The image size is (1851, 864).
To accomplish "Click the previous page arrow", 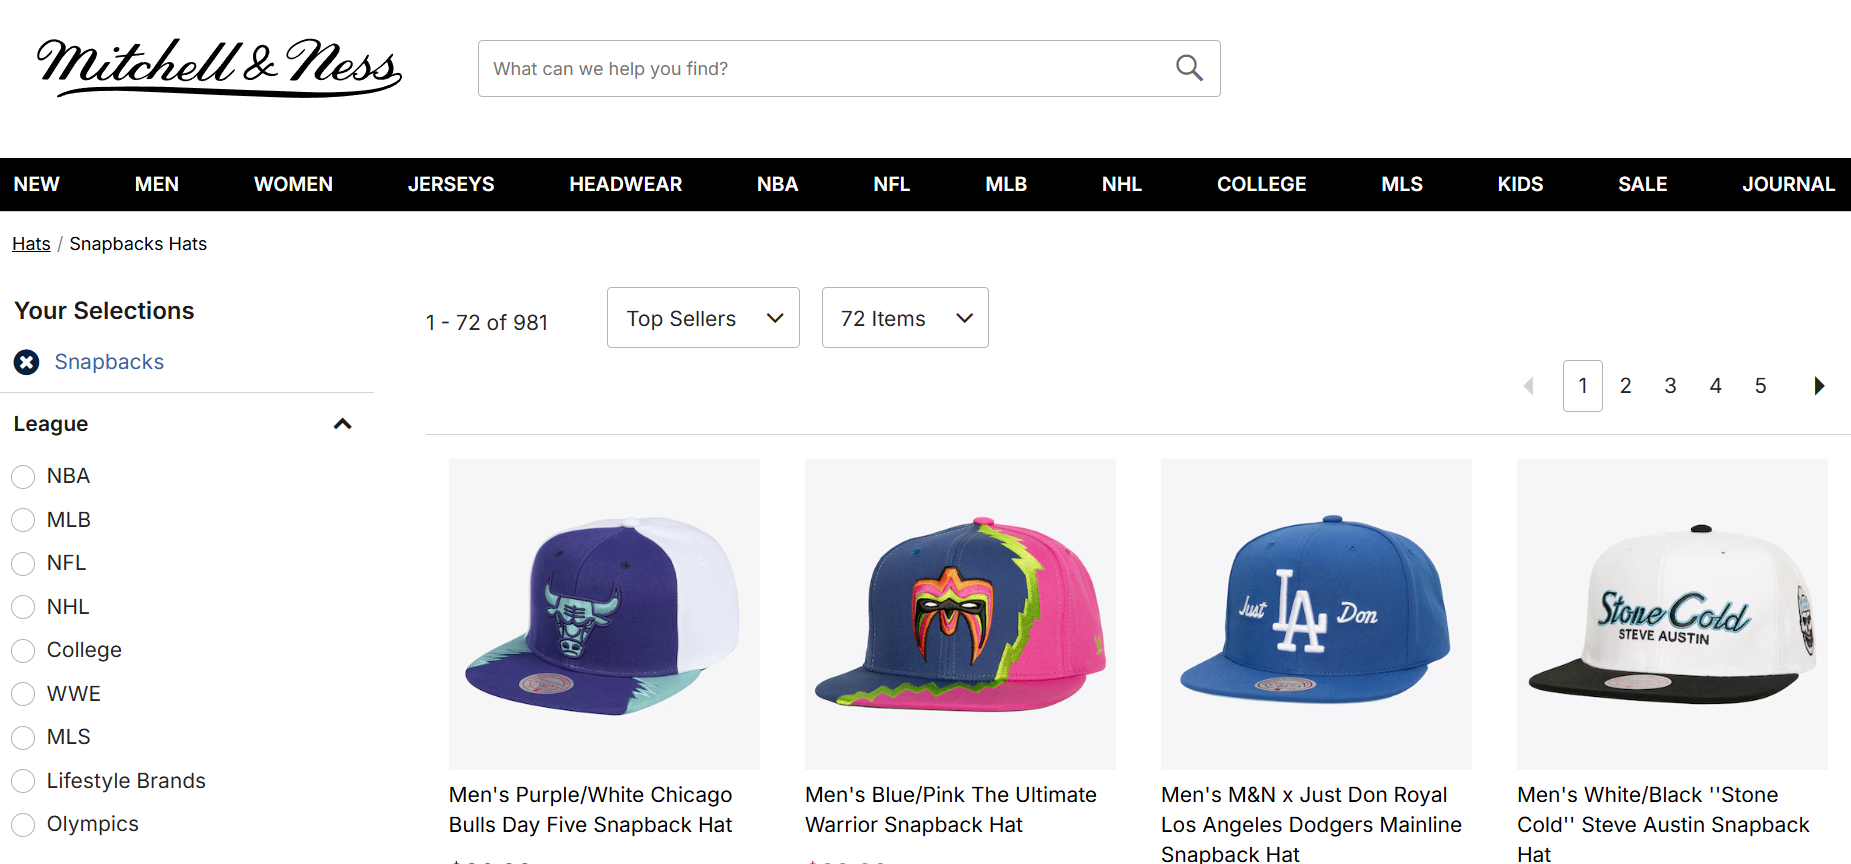I will click(x=1528, y=386).
